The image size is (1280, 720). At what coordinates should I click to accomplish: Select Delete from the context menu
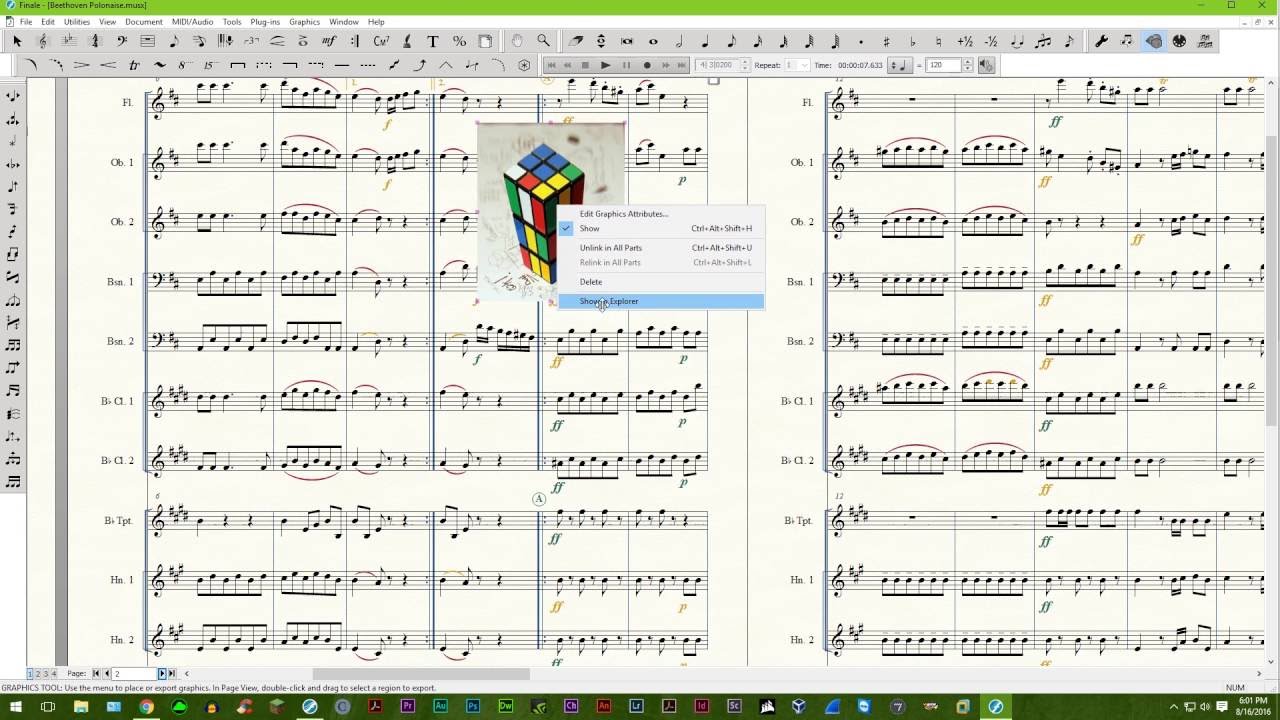pyautogui.click(x=660, y=282)
